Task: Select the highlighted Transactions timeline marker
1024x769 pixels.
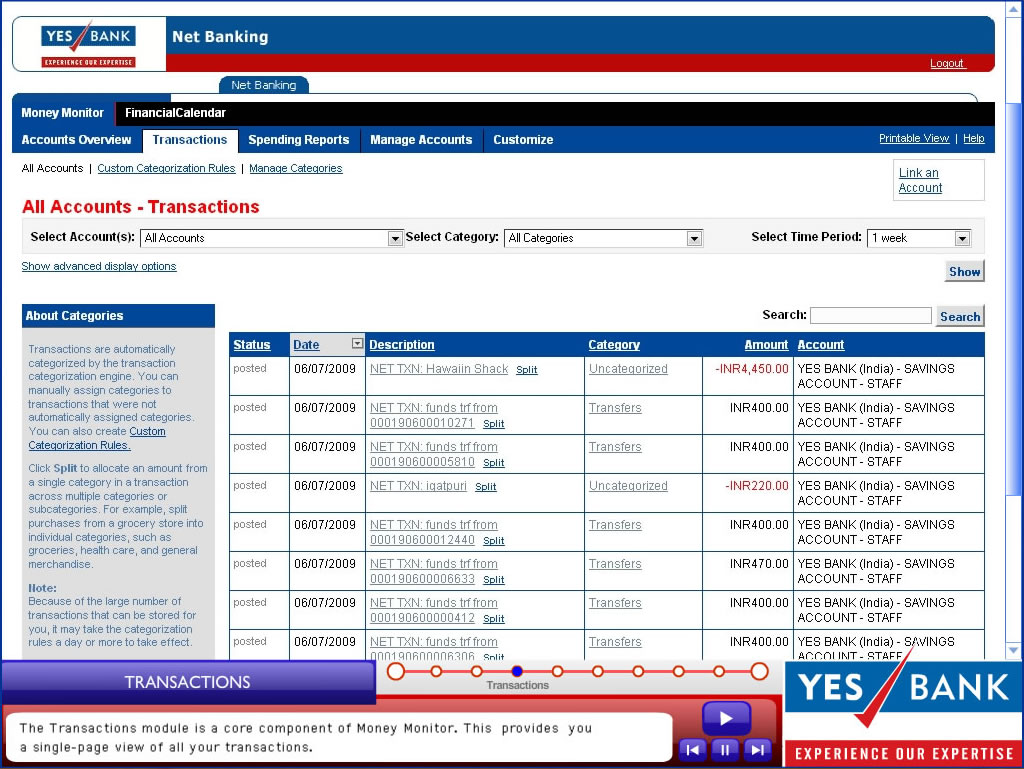Action: pyautogui.click(x=517, y=671)
